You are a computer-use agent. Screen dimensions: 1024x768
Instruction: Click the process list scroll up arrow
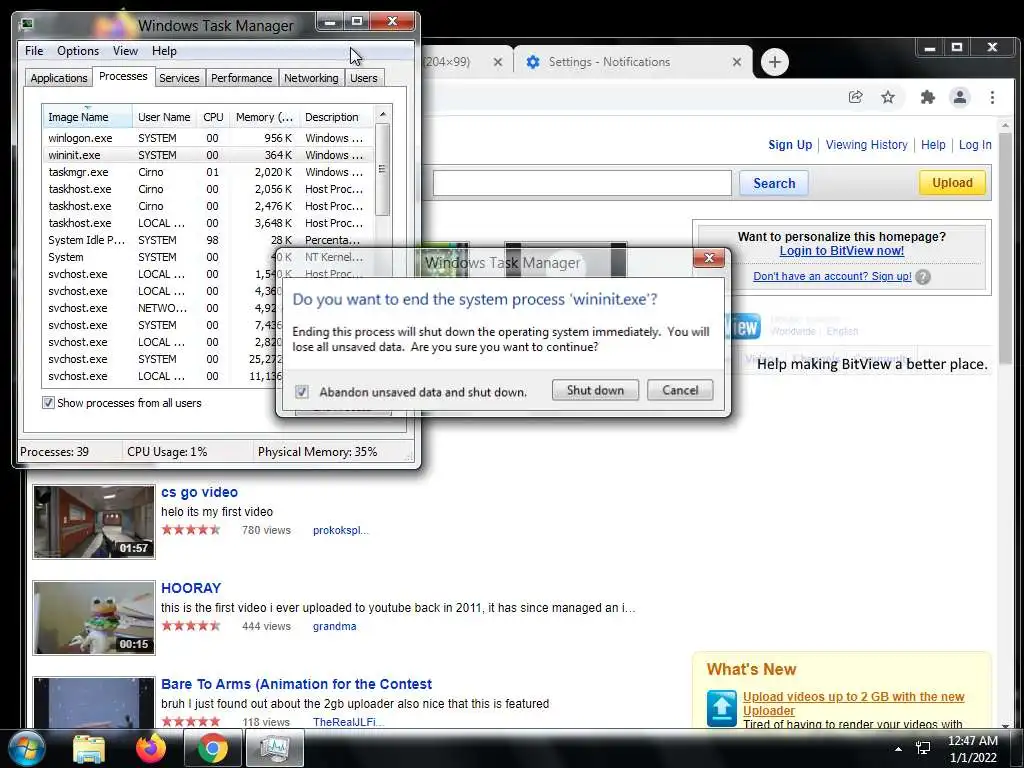pyautogui.click(x=383, y=114)
